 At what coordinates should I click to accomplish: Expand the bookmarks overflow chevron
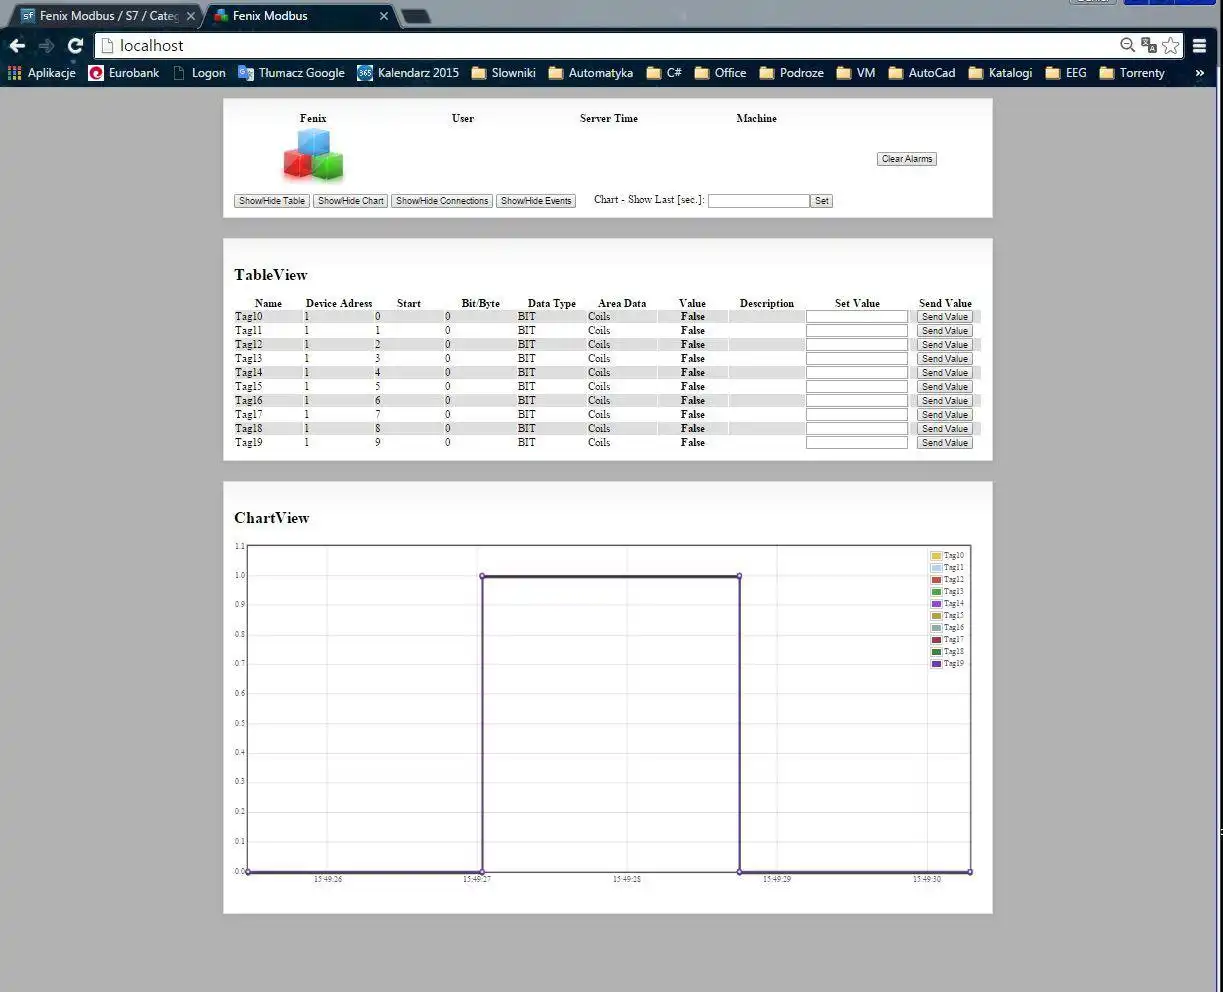coord(1199,73)
